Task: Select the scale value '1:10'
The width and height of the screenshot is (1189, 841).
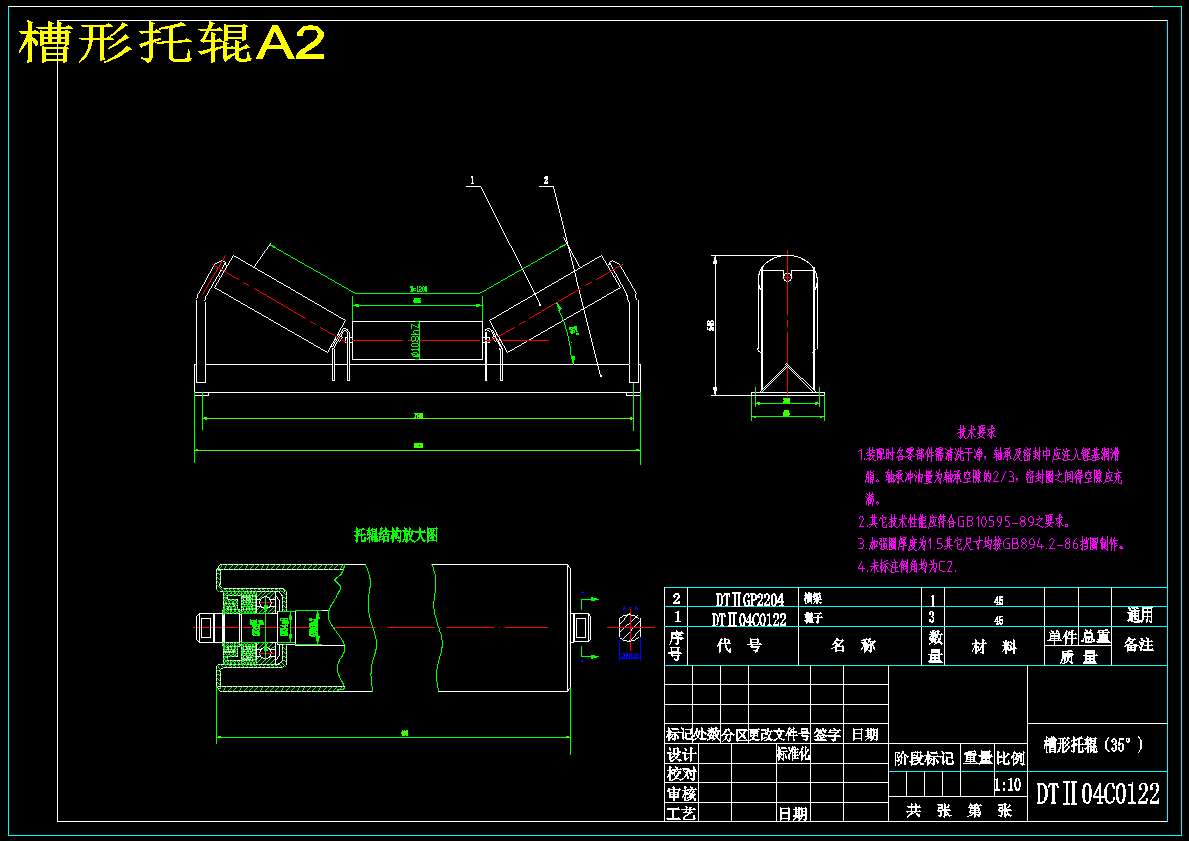Action: click(x=1008, y=784)
